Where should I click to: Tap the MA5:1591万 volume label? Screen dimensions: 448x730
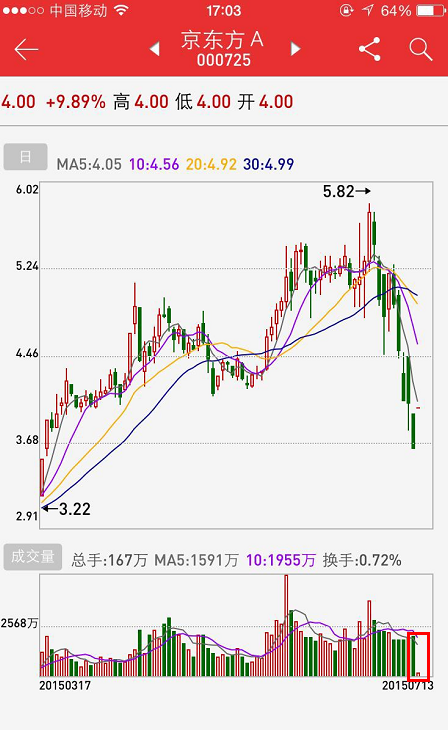[x=197, y=560]
